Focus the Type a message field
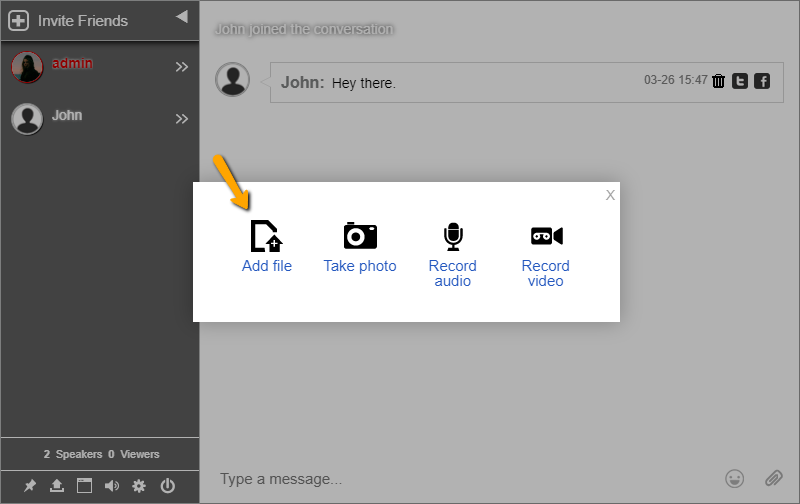The height and width of the screenshot is (504, 800). coord(460,479)
